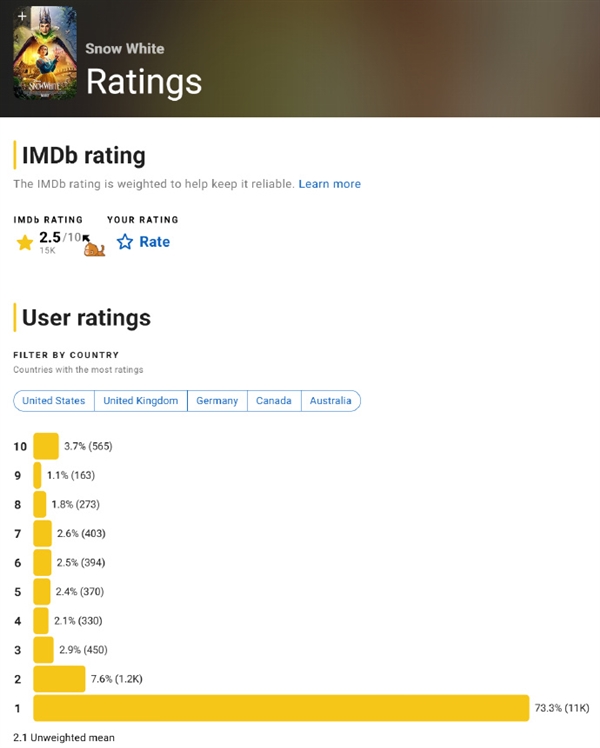Click the Rate button text
Image resolution: width=600 pixels, height=748 pixels.
(155, 242)
